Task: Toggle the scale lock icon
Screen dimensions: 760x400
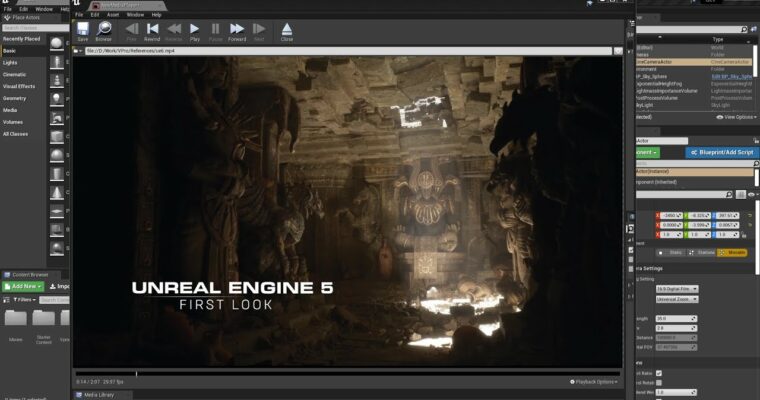Action: coord(744,235)
